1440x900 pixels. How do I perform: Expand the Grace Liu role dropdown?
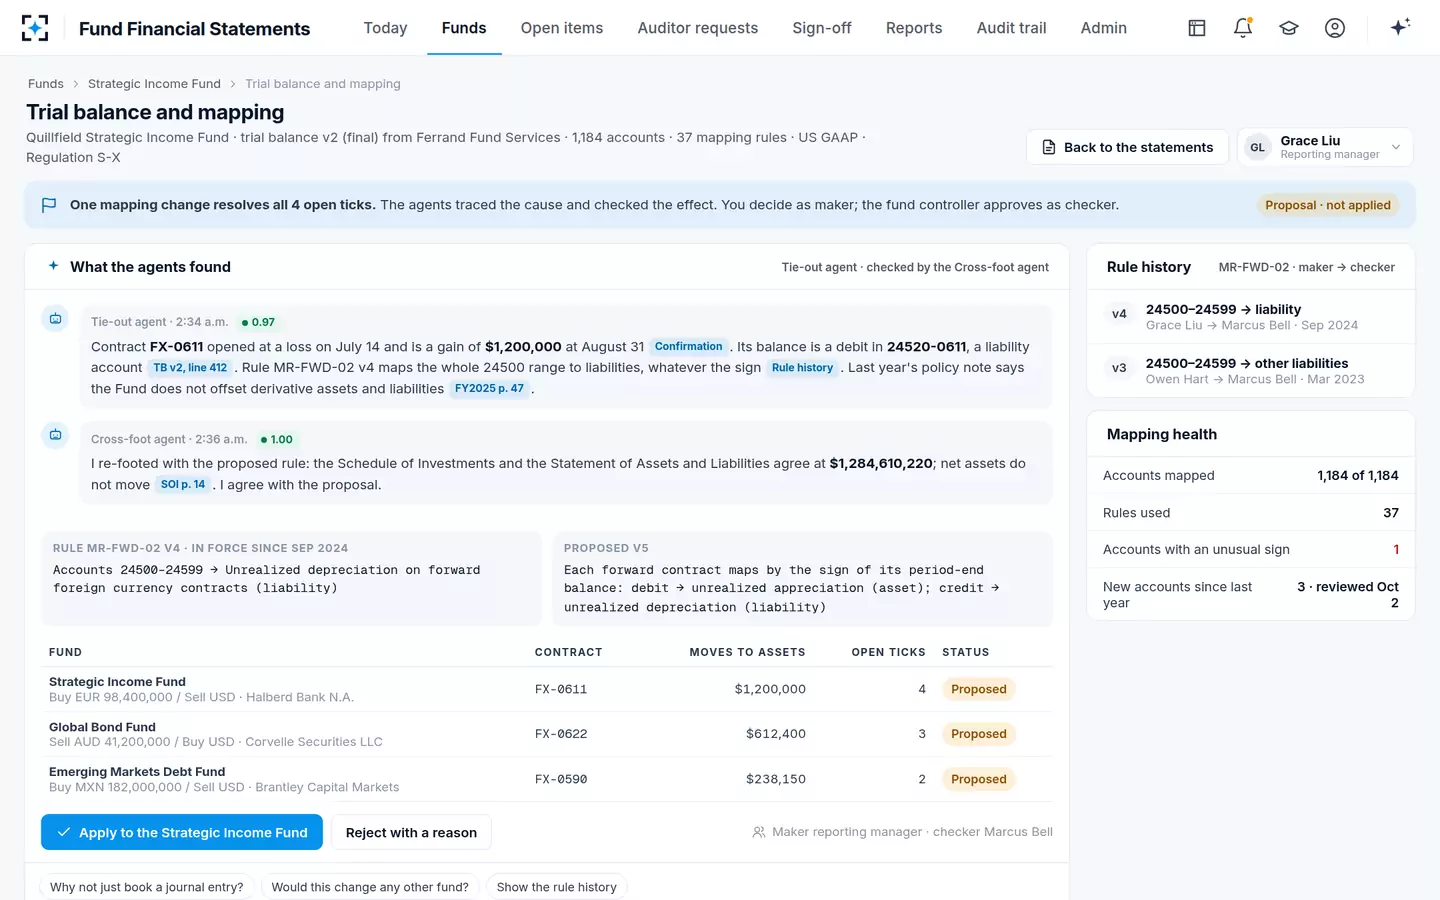[x=1325, y=147]
